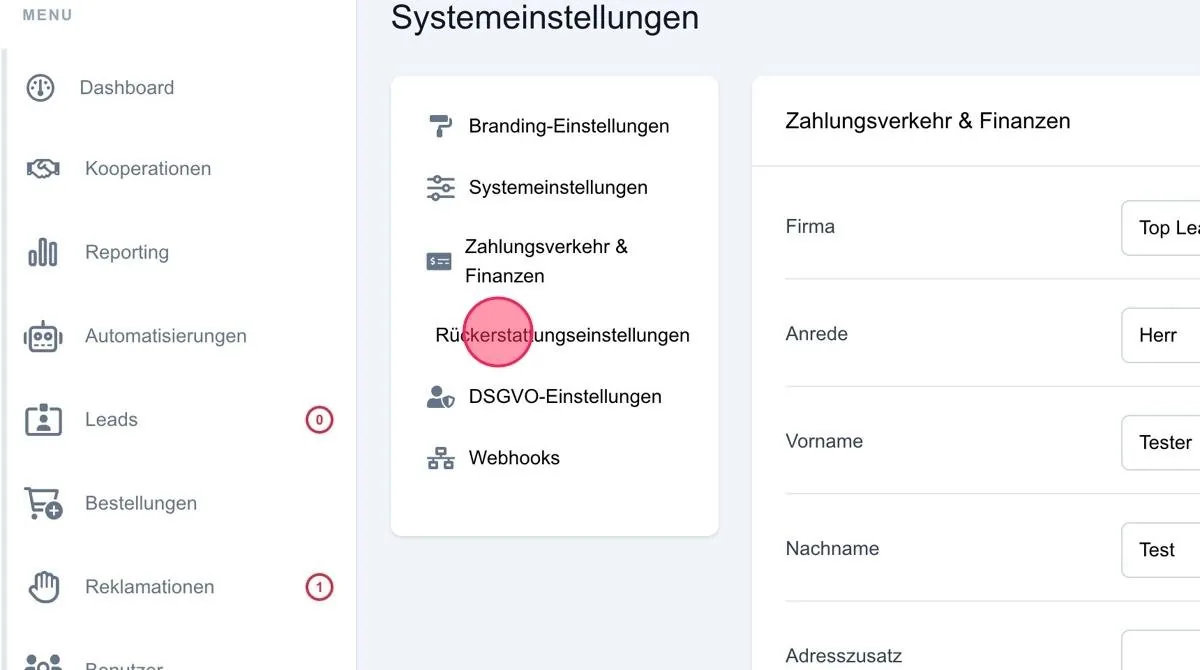Viewport: 1200px width, 670px height.
Task: Click the Vorname label
Action: 824,441
